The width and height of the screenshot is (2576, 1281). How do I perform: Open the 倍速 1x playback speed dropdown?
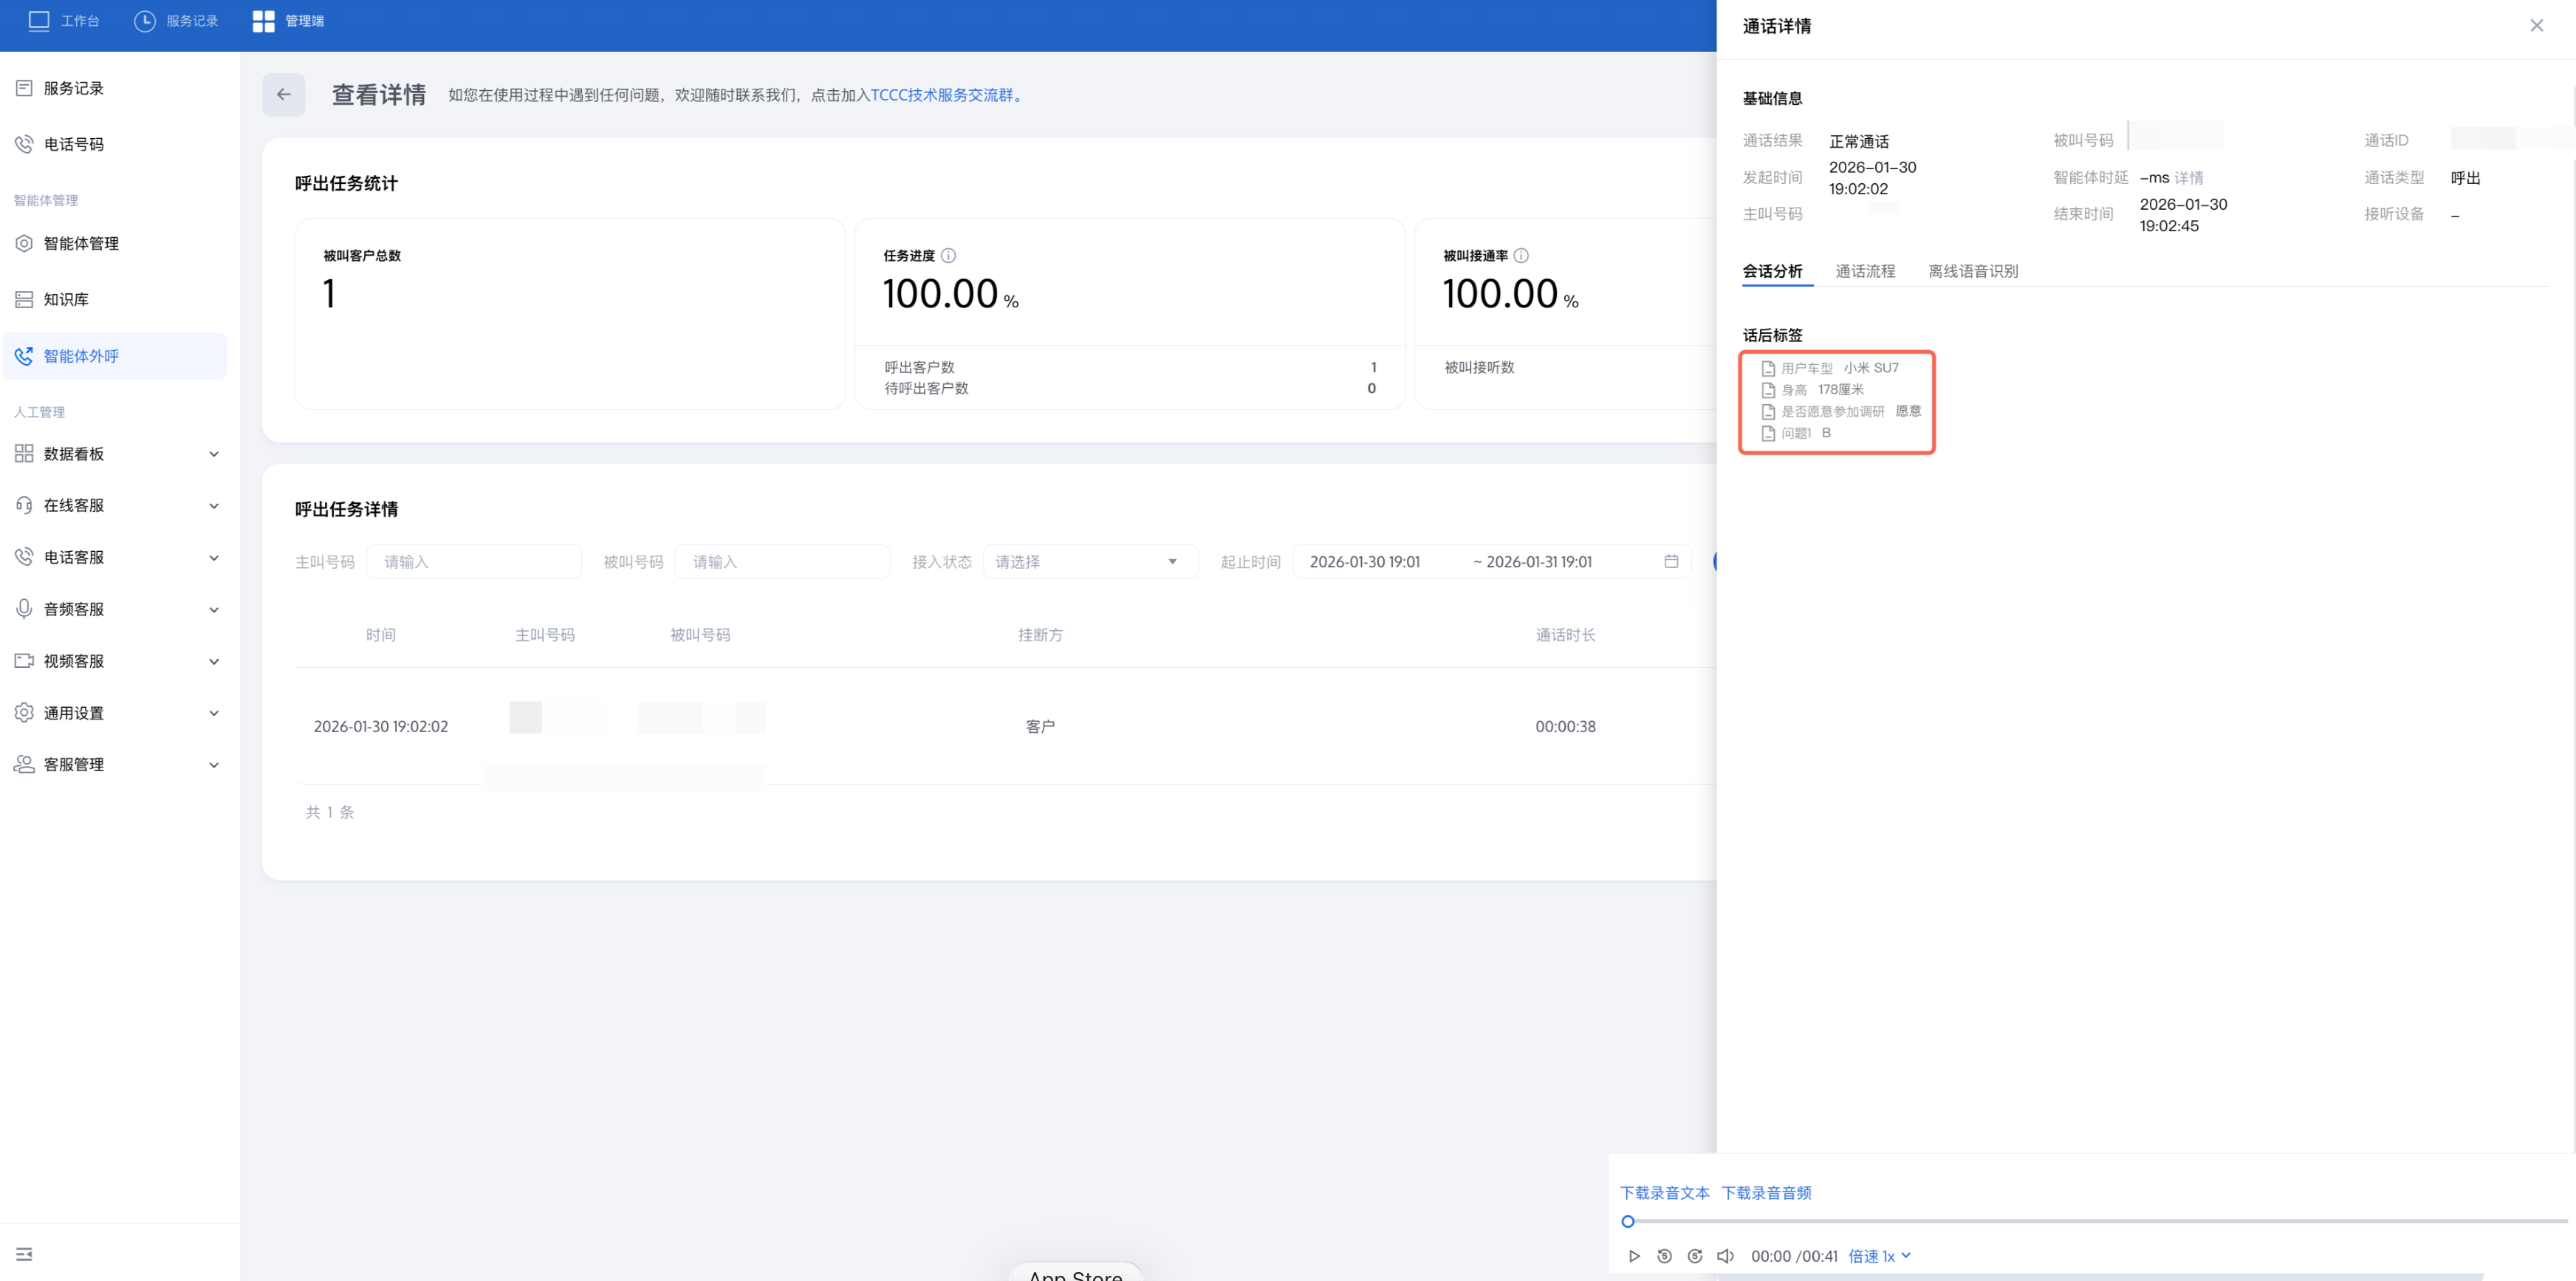coord(1879,1256)
